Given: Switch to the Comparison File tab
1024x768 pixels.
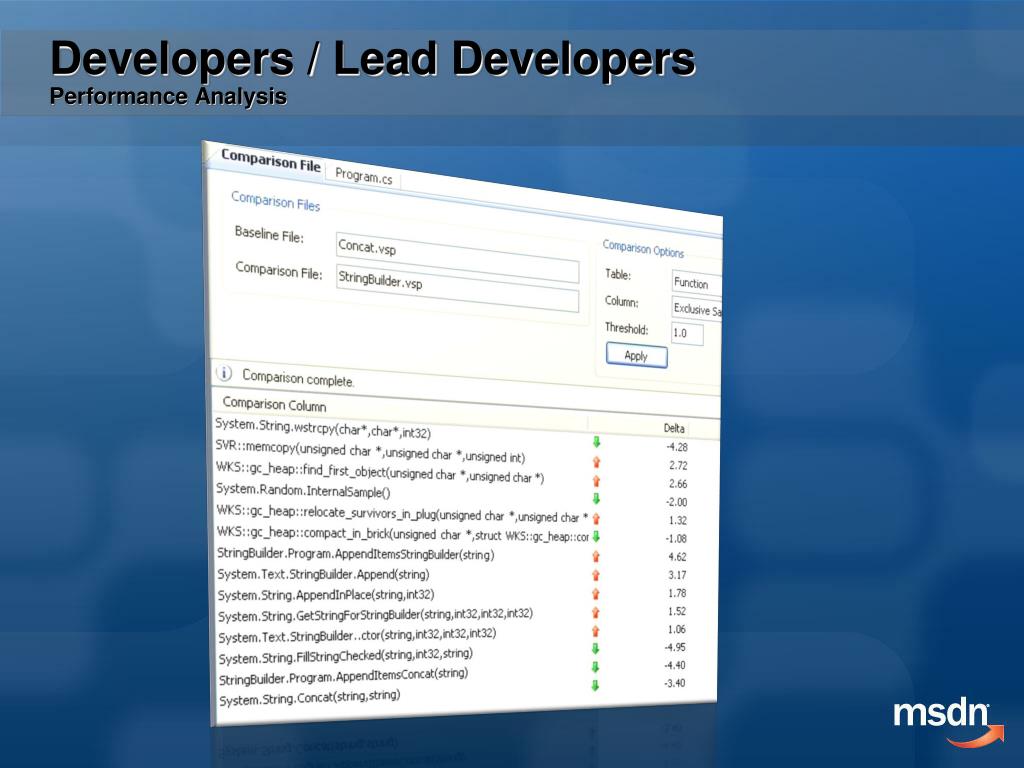Looking at the screenshot, I should tap(270, 160).
